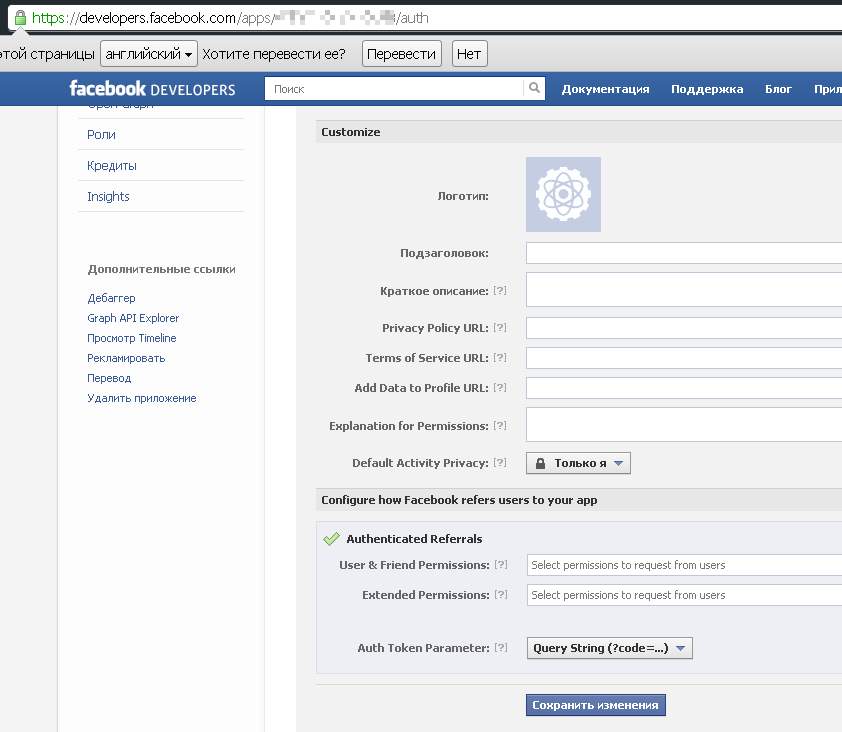This screenshot has width=842, height=732.
Task: Click the app logo thumbnail next to Логотип
Action: coord(563,194)
